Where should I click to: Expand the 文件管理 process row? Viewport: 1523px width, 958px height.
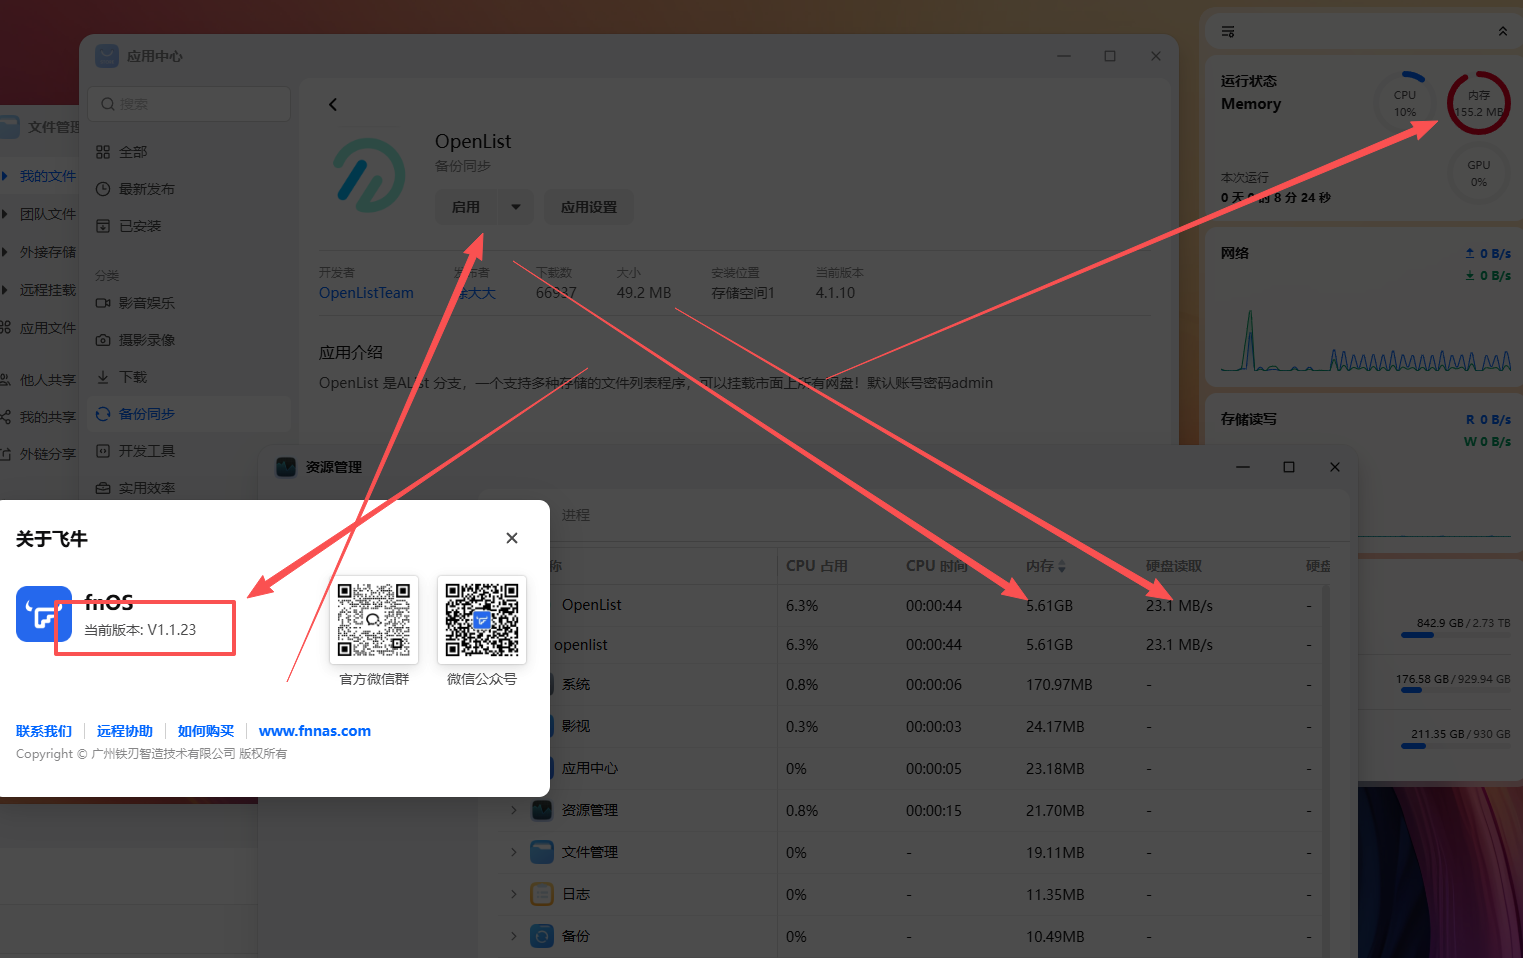click(x=514, y=852)
